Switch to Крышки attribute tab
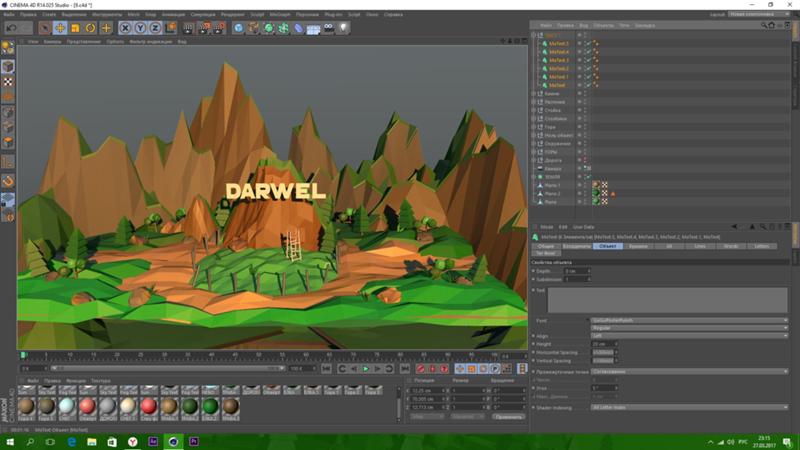The width and height of the screenshot is (800, 450). pyautogui.click(x=638, y=246)
